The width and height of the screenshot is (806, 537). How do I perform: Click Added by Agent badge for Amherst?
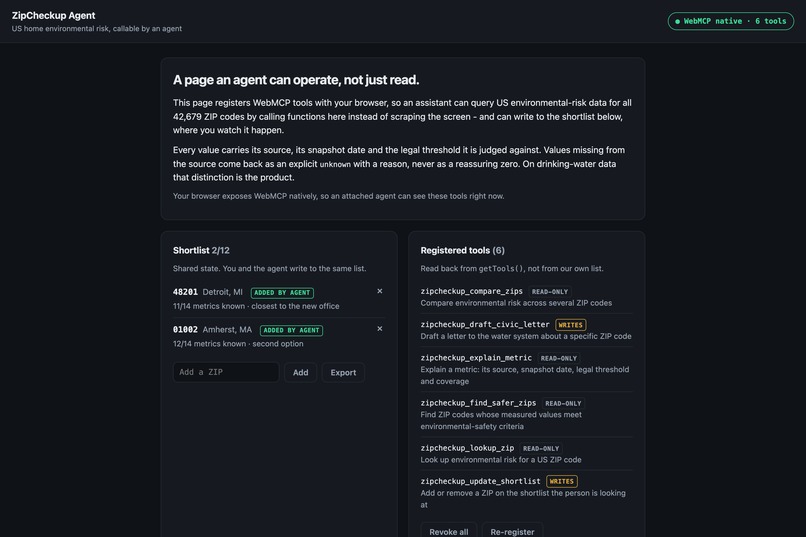pyautogui.click(x=291, y=330)
